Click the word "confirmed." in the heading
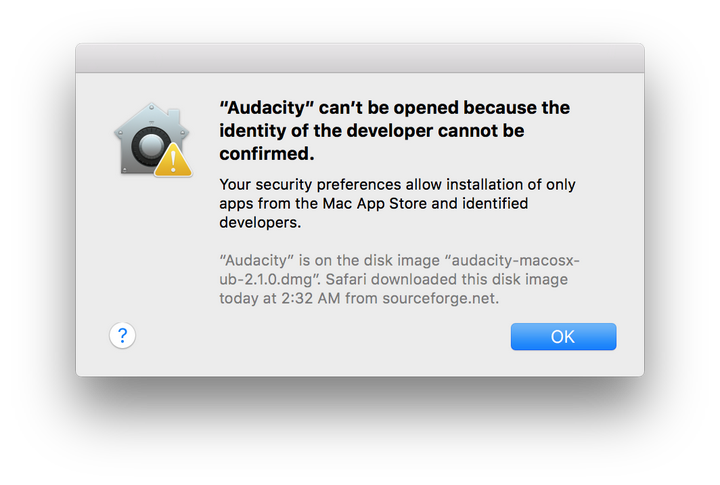 tap(267, 154)
